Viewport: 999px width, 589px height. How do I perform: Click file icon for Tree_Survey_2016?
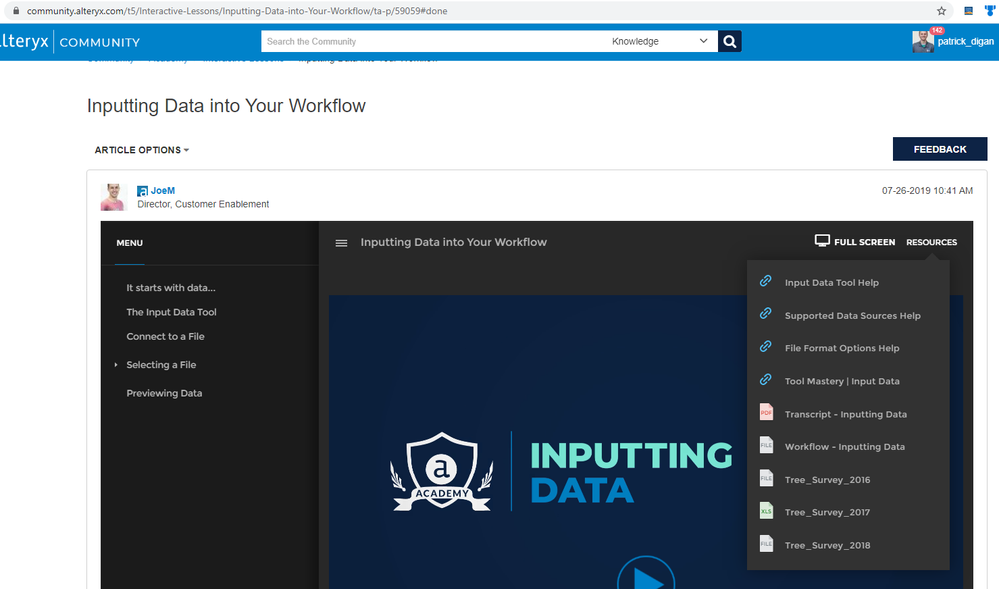click(x=766, y=478)
